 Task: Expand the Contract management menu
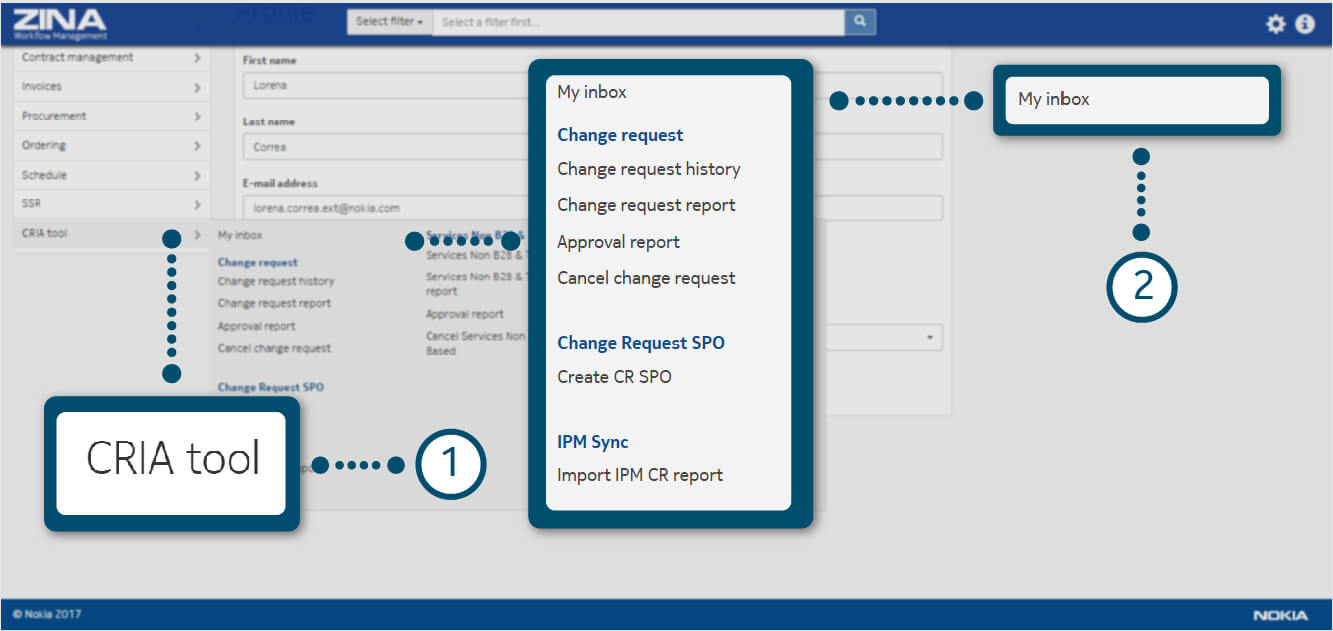(x=110, y=58)
